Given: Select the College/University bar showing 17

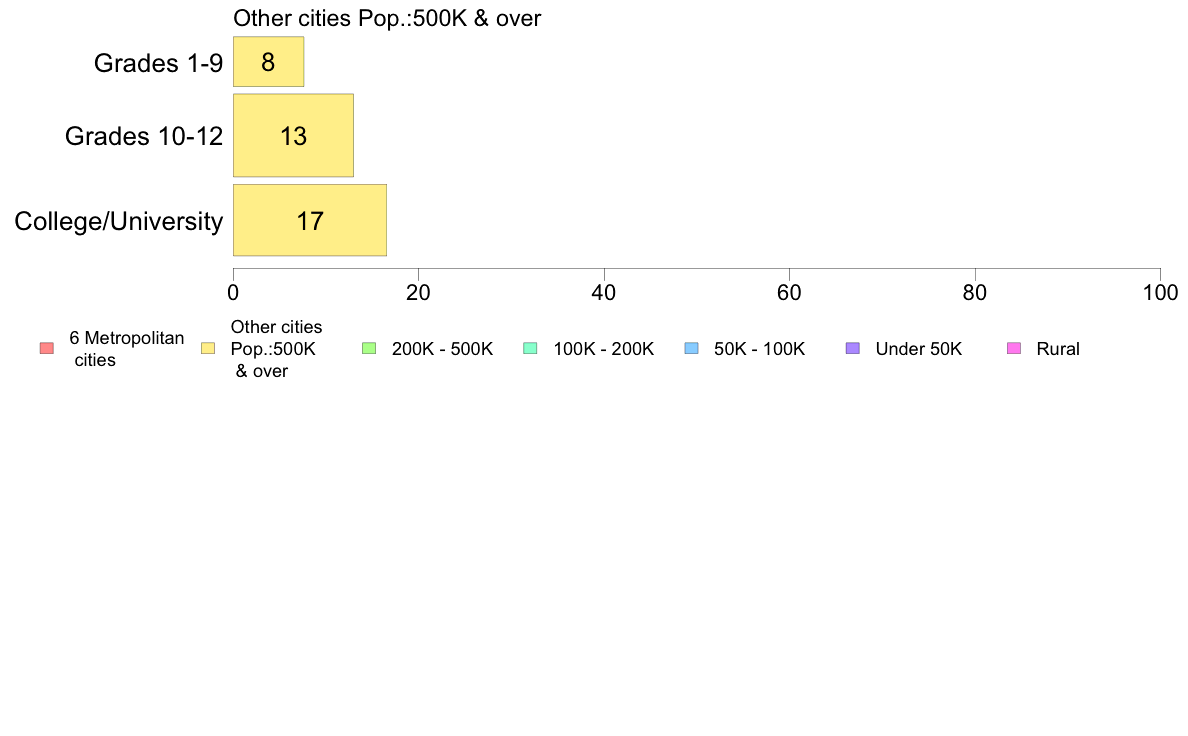Looking at the screenshot, I should tap(310, 221).
